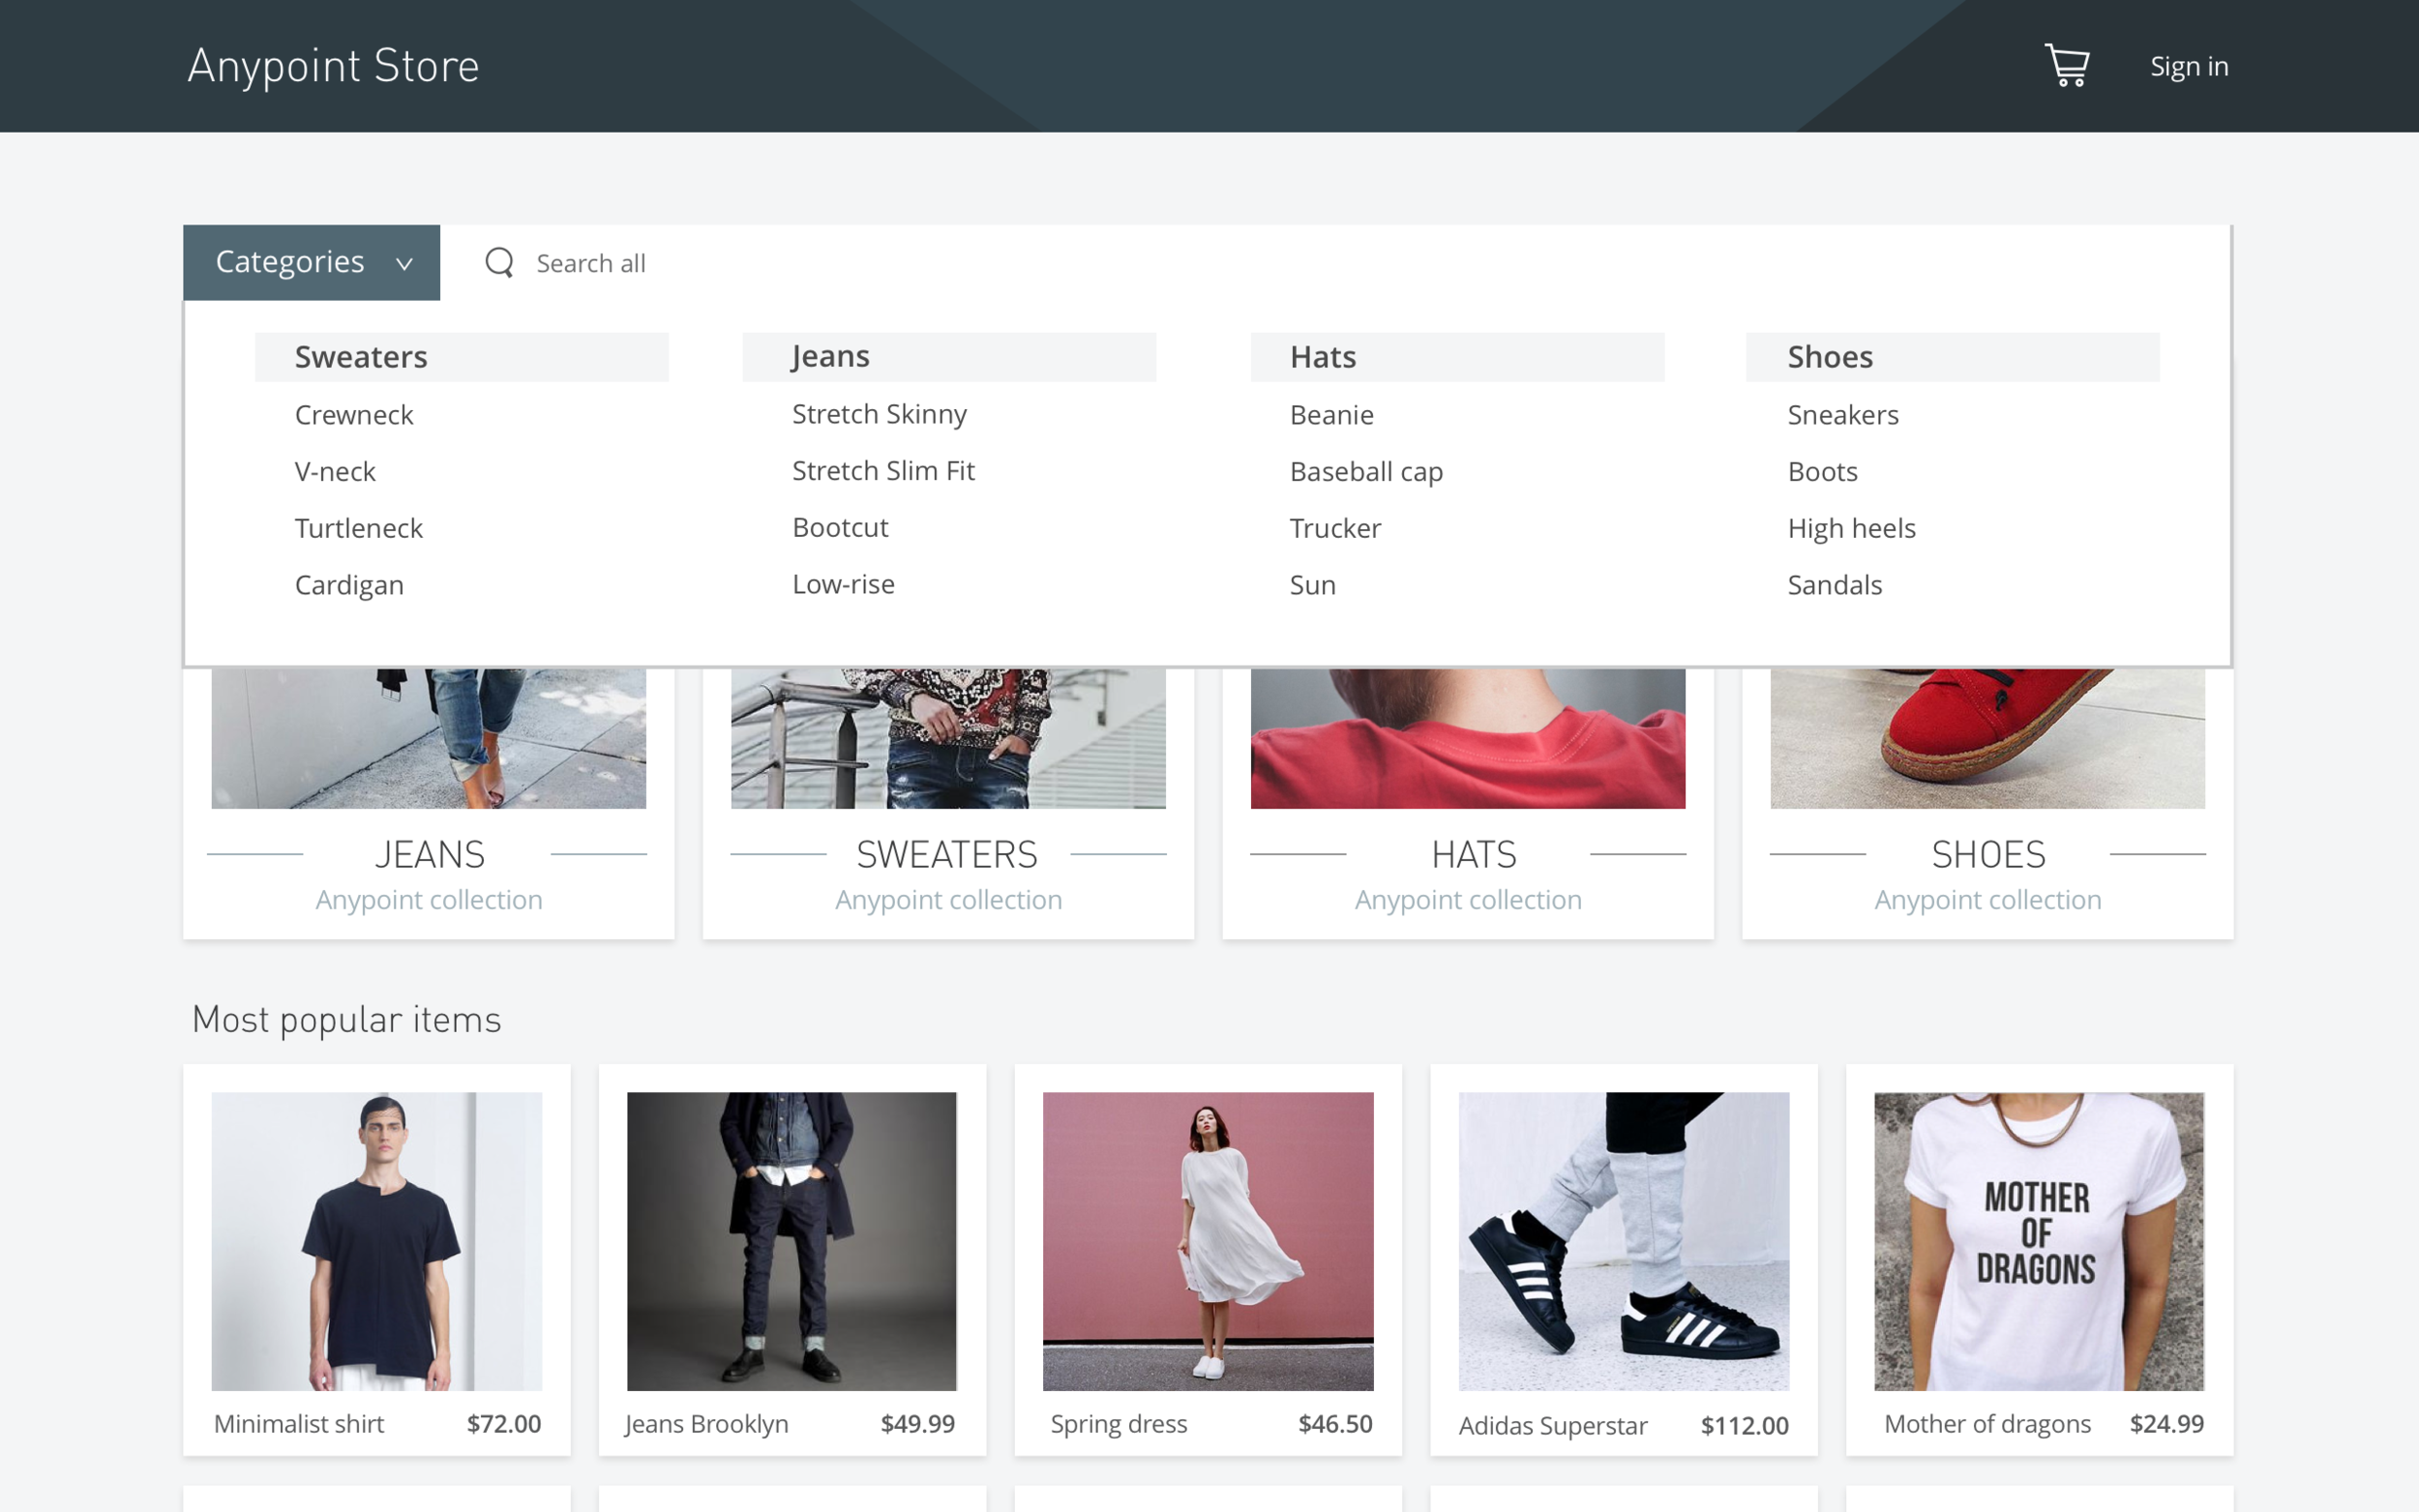
Task: Choose Trucker under Hats
Action: pyautogui.click(x=1335, y=528)
